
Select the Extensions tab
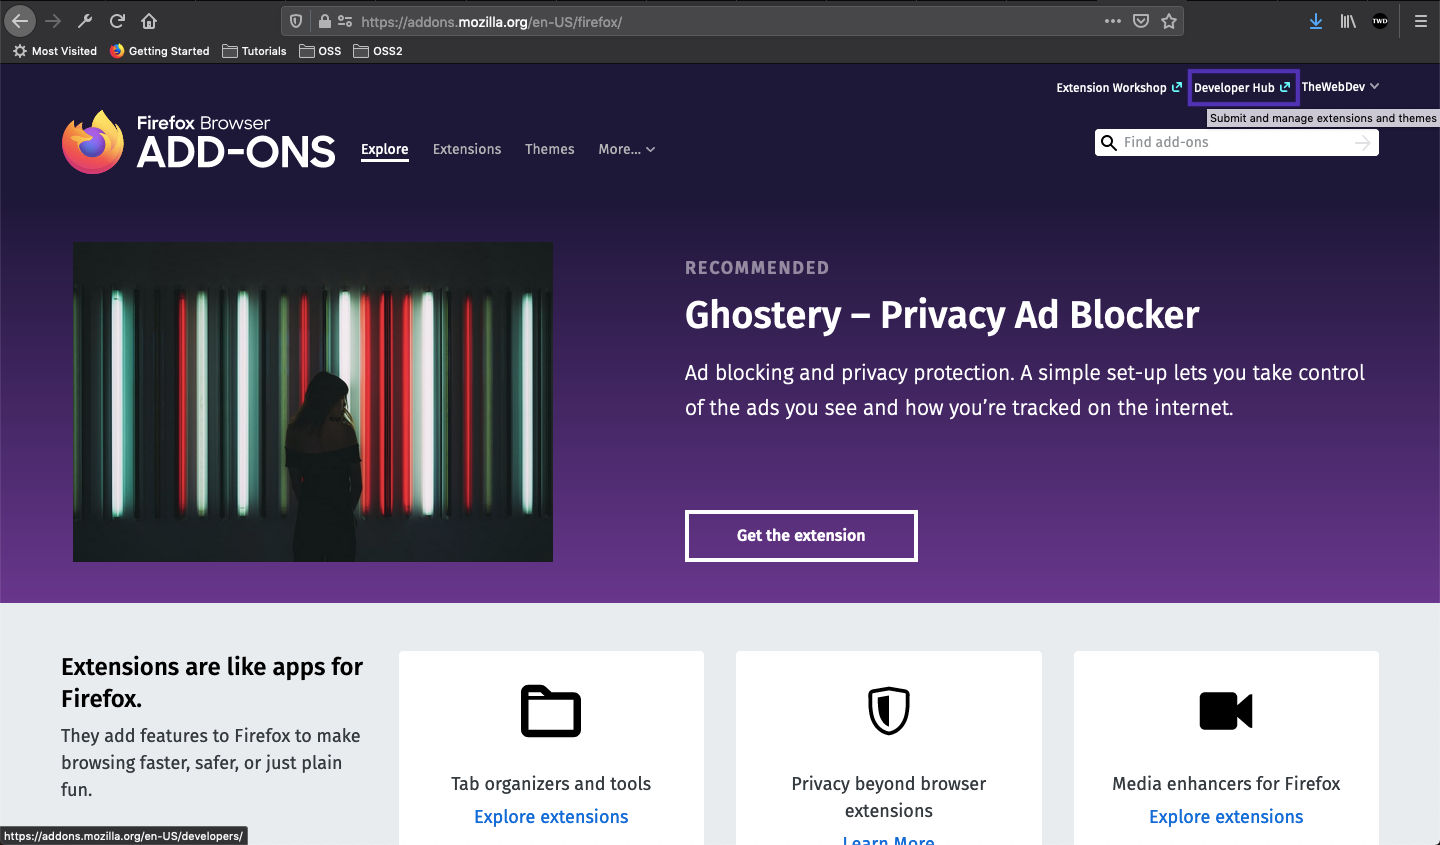(467, 149)
